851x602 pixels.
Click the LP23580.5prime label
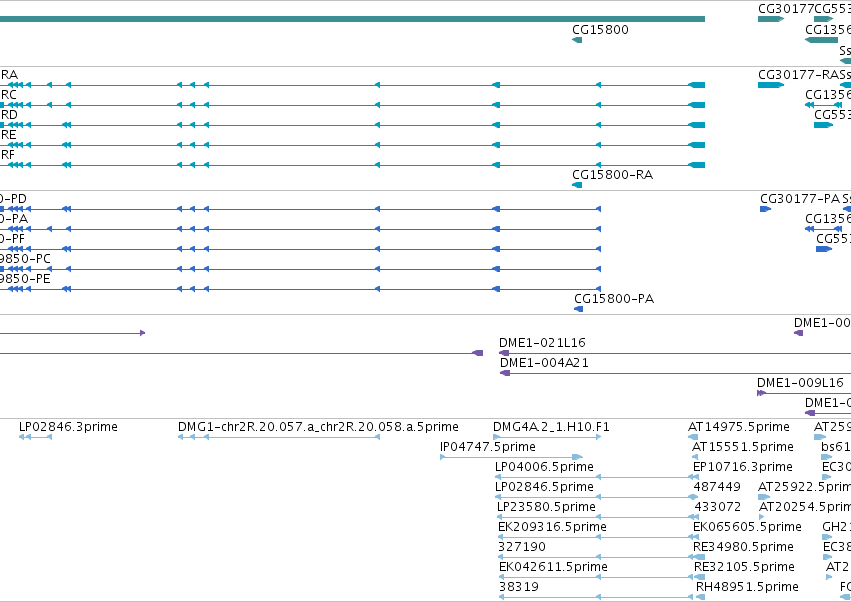click(547, 507)
